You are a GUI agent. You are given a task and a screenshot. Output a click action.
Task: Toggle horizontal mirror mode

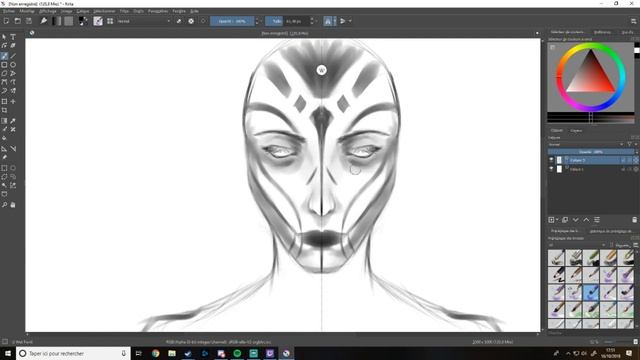point(328,21)
